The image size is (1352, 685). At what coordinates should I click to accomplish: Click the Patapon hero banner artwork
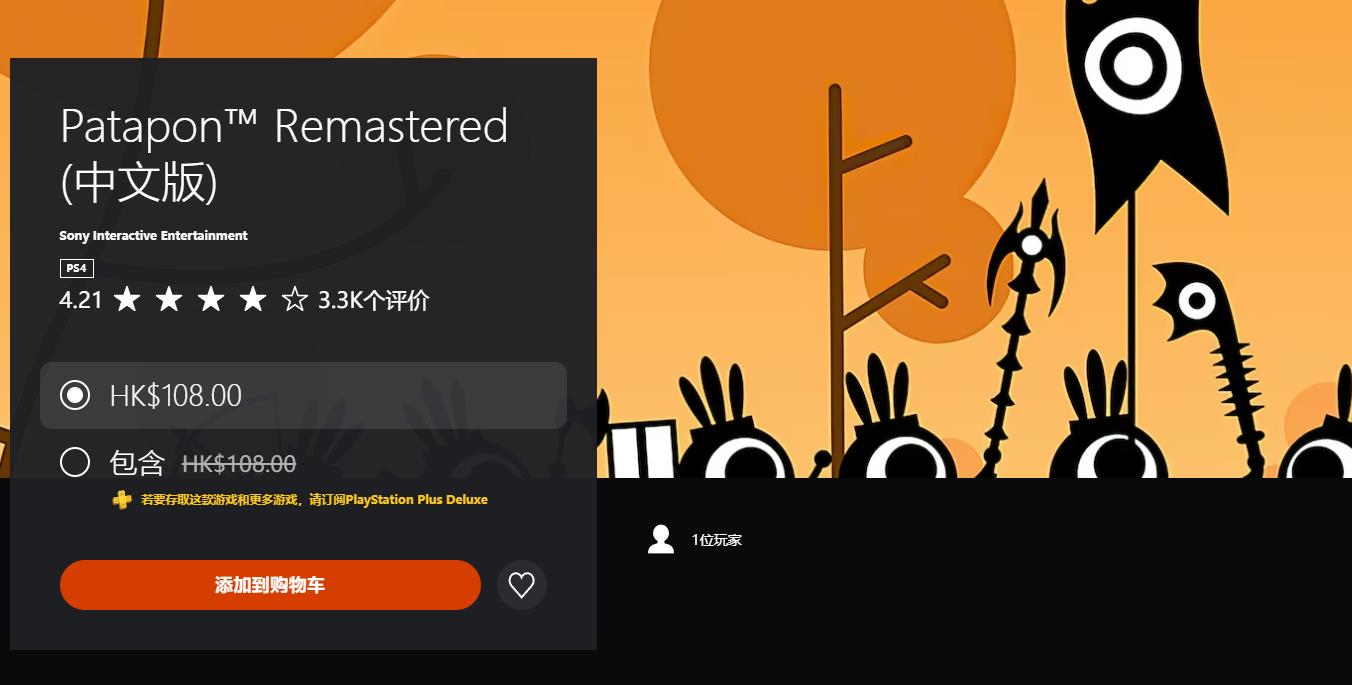click(x=975, y=239)
